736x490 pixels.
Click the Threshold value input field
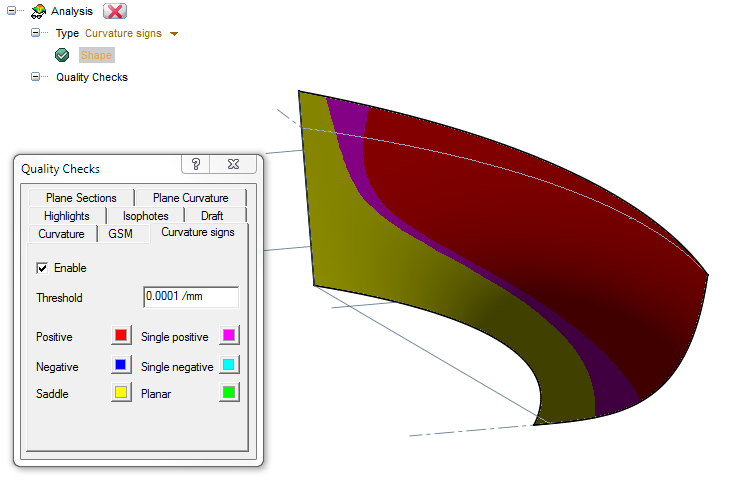tap(191, 297)
